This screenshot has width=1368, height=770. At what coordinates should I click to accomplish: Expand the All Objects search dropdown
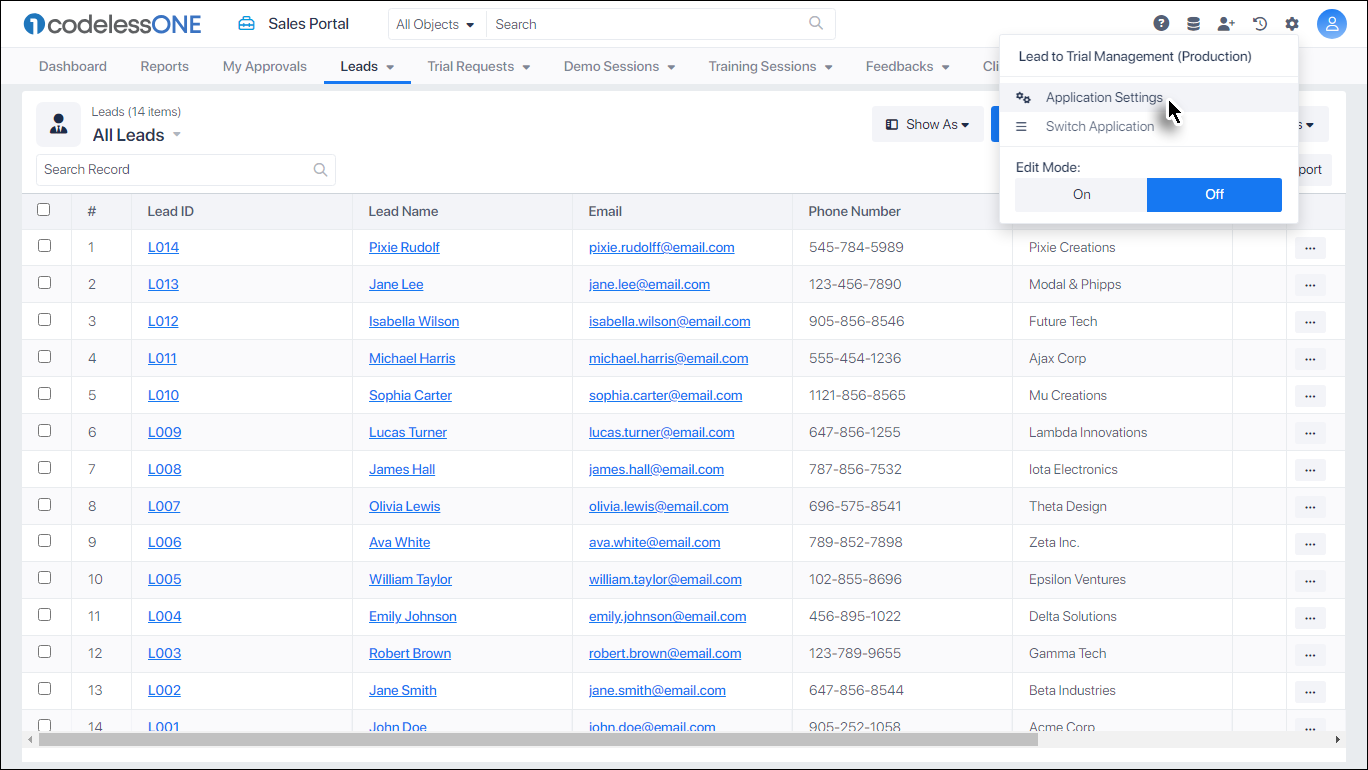pos(435,24)
